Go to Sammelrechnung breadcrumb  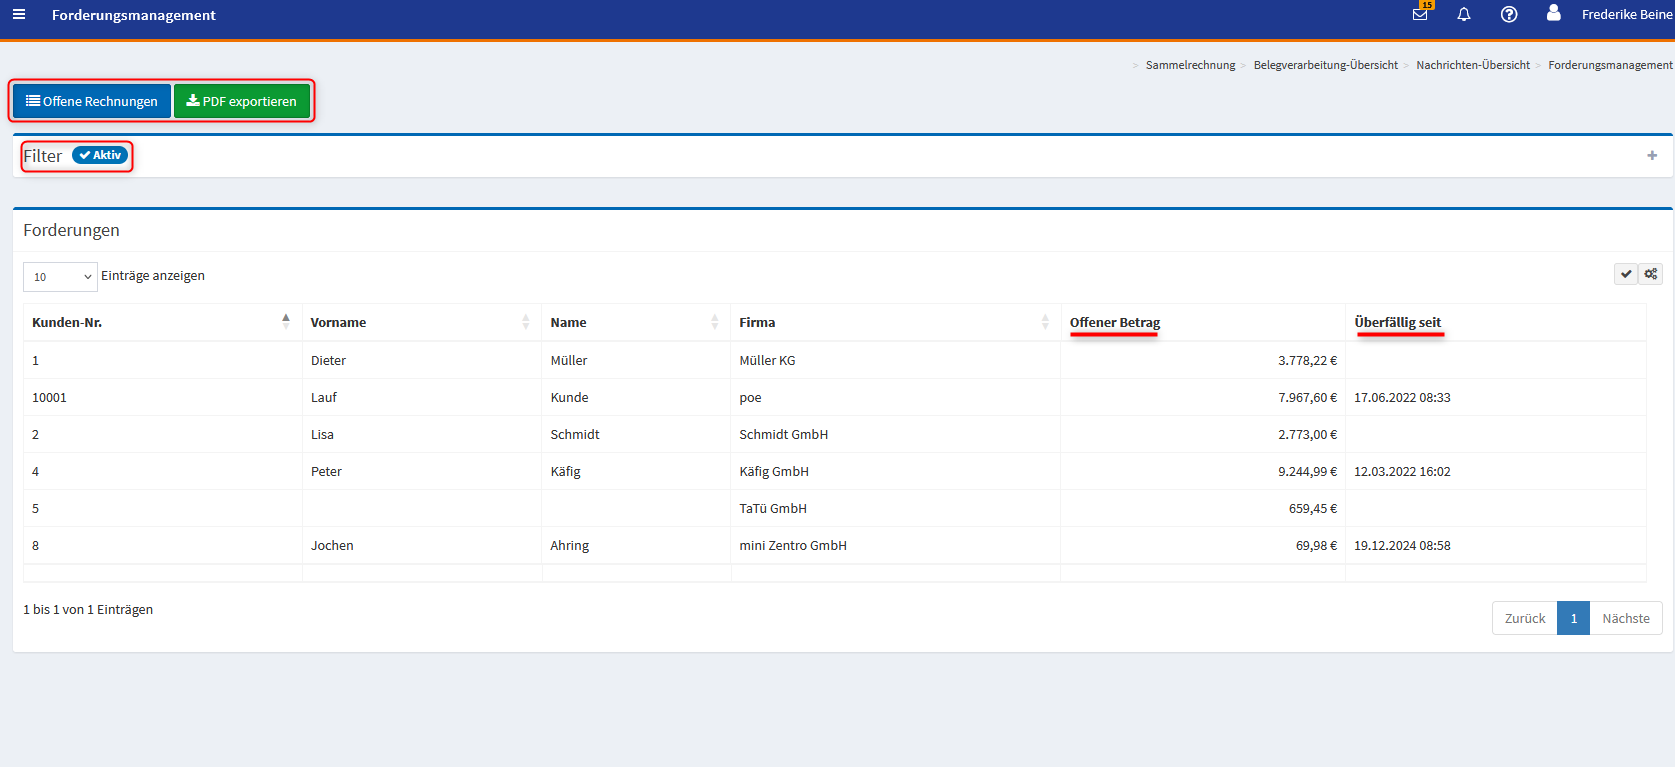(1190, 65)
